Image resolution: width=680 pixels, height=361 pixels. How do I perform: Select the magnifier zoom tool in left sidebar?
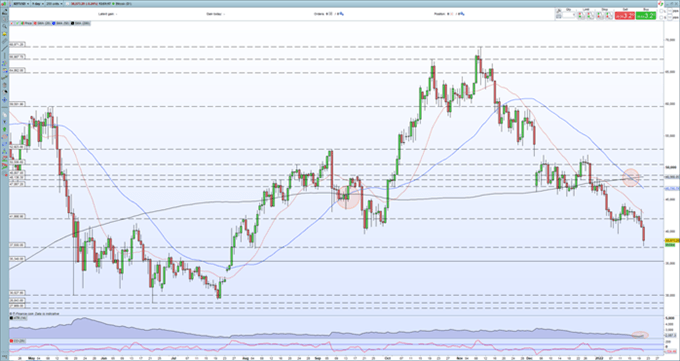tap(4, 26)
